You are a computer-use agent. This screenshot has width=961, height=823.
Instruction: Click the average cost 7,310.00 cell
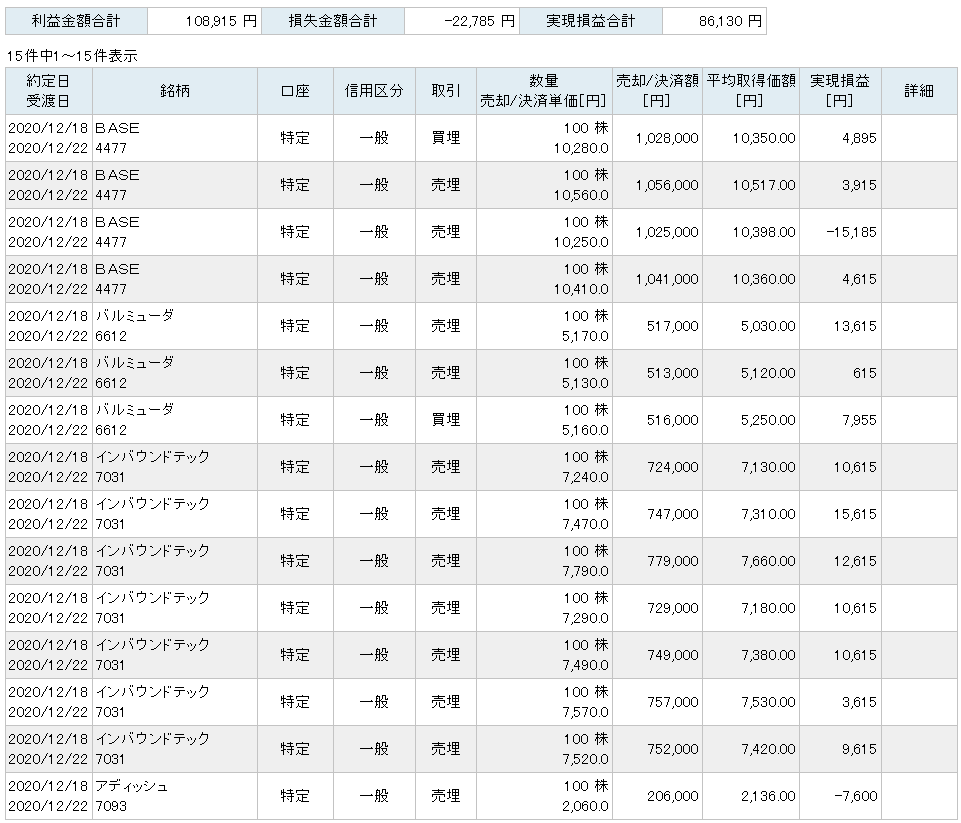tap(751, 514)
